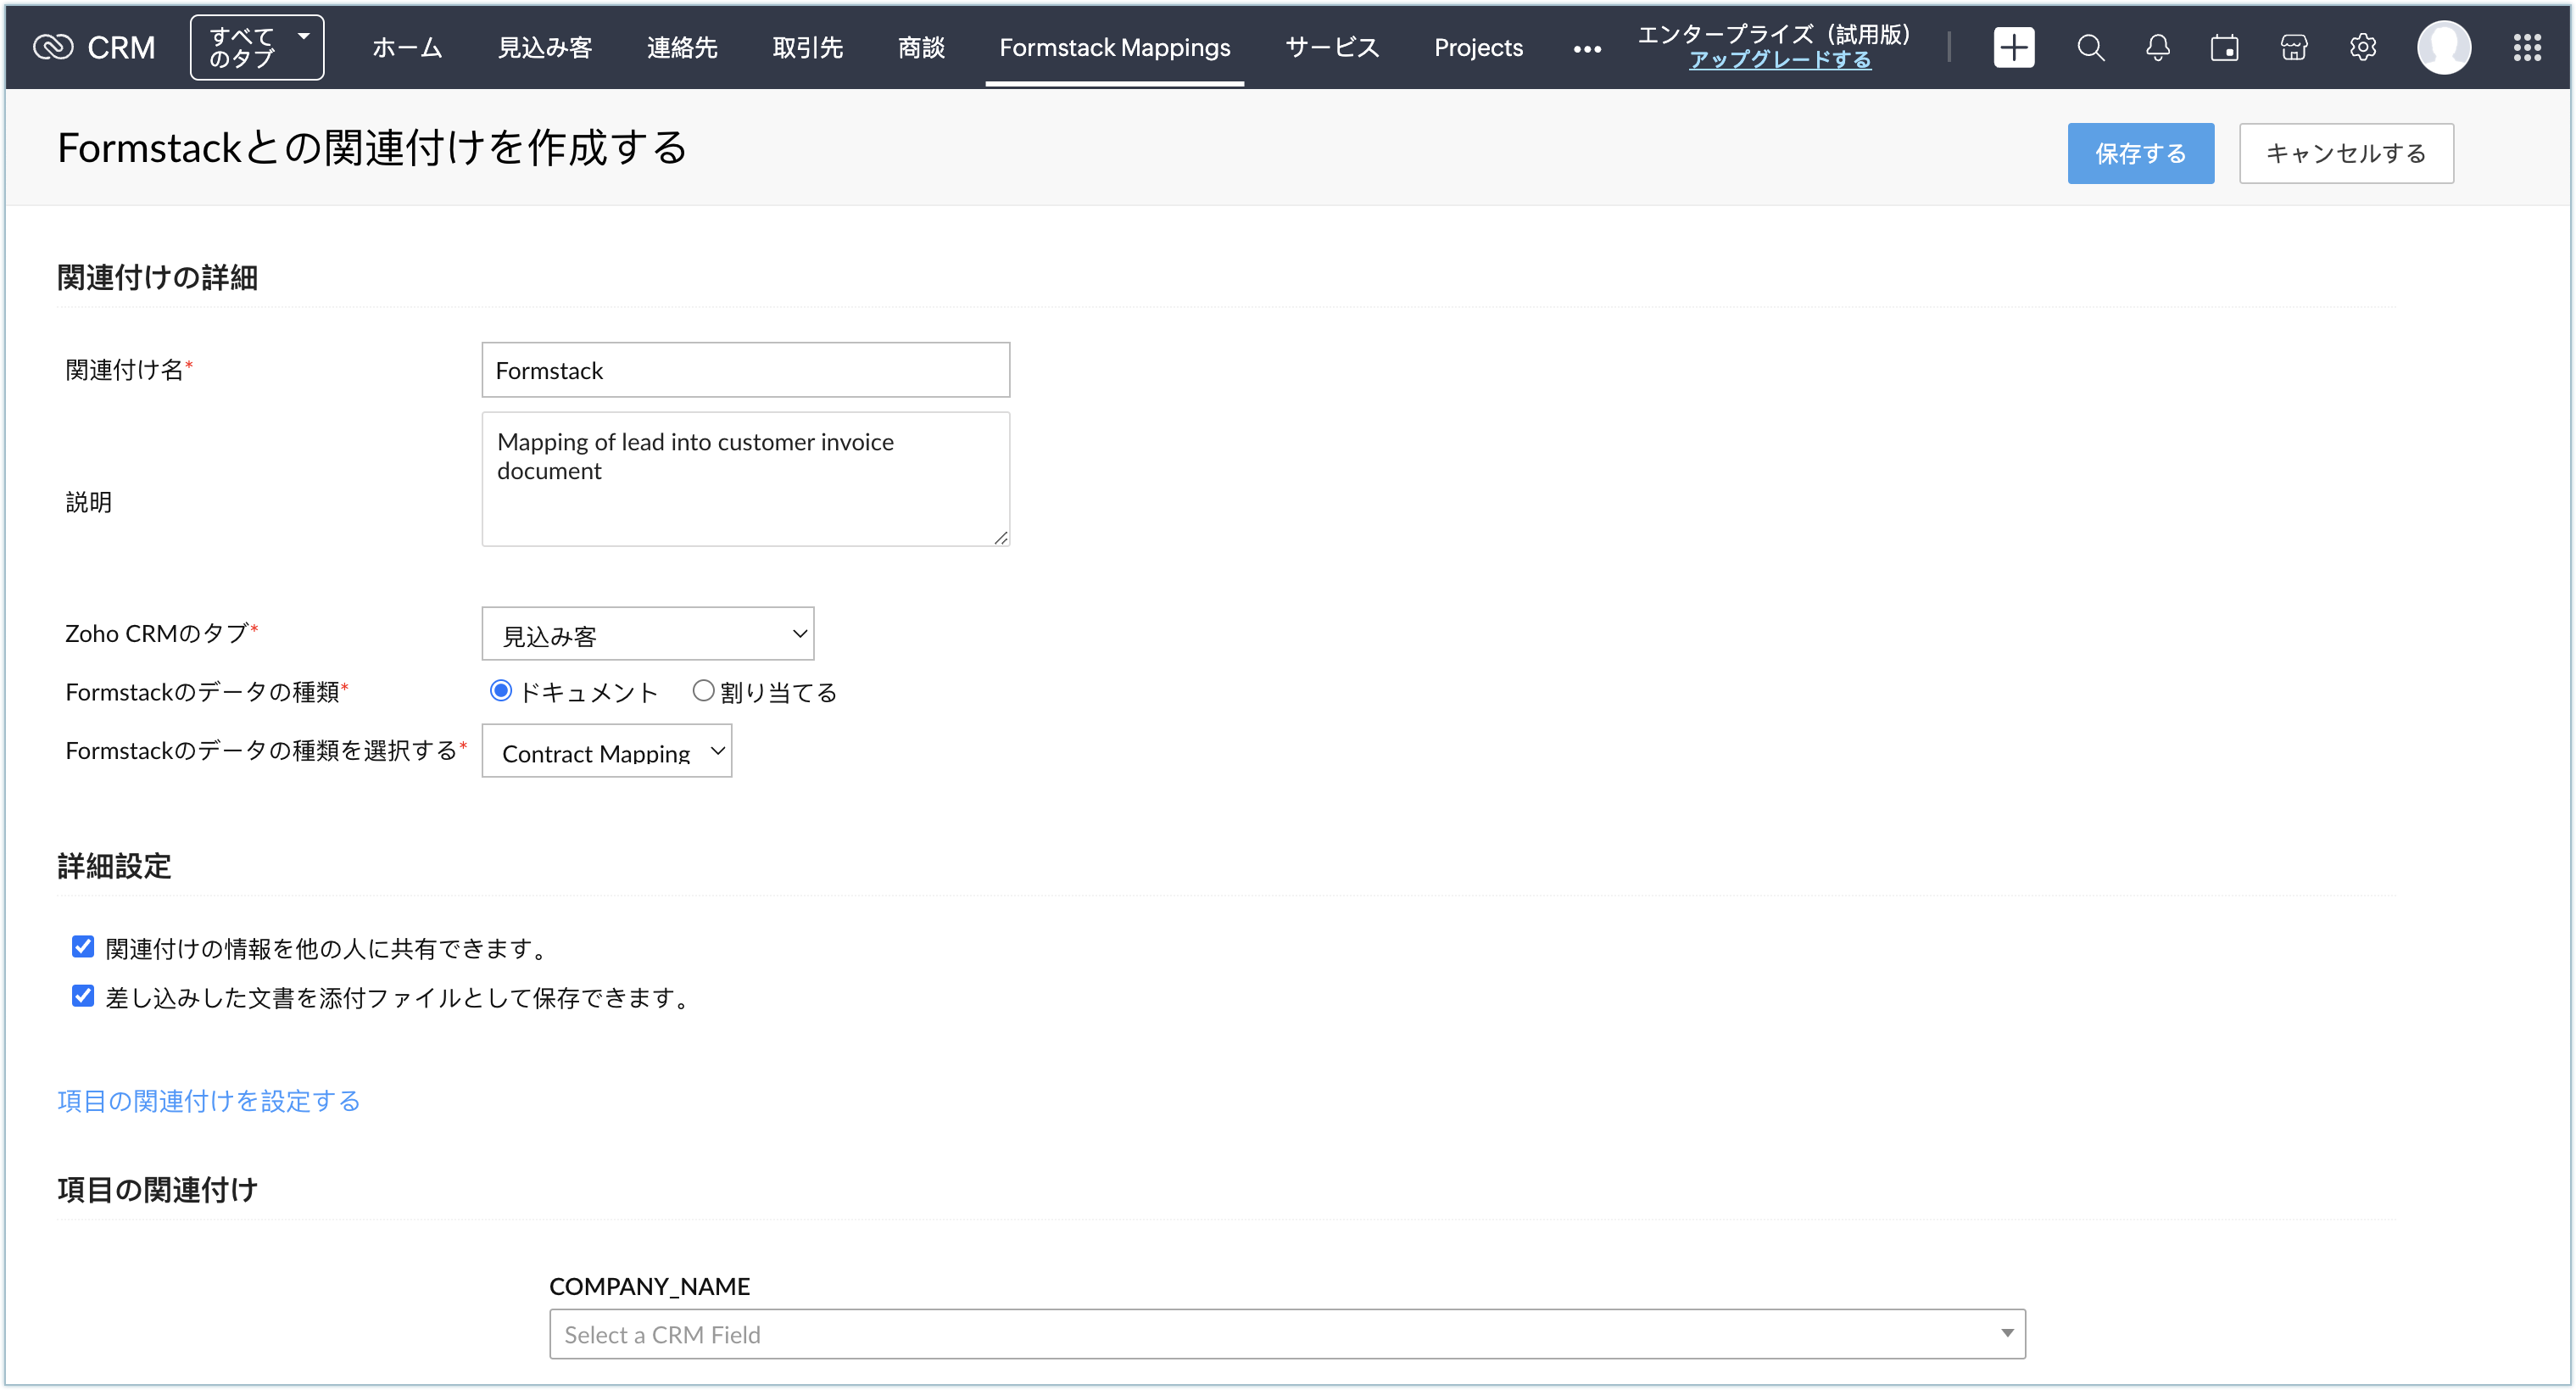Click the 関連付け名 Formstack input field
Viewport: 2576px width, 1390px height.
[x=746, y=370]
